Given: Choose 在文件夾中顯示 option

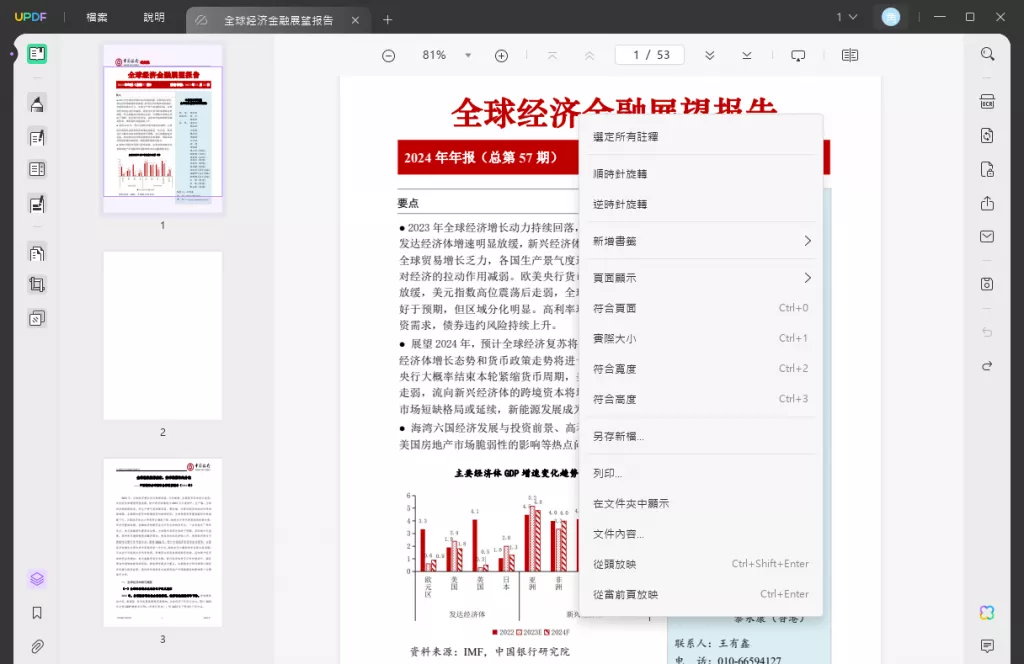Looking at the screenshot, I should pyautogui.click(x=701, y=503).
